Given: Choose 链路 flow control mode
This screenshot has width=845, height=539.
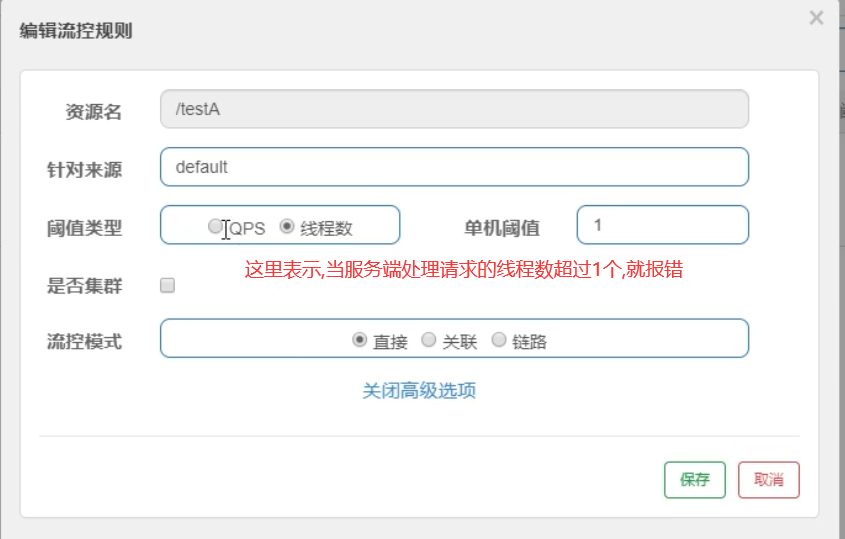Looking at the screenshot, I should coord(499,340).
